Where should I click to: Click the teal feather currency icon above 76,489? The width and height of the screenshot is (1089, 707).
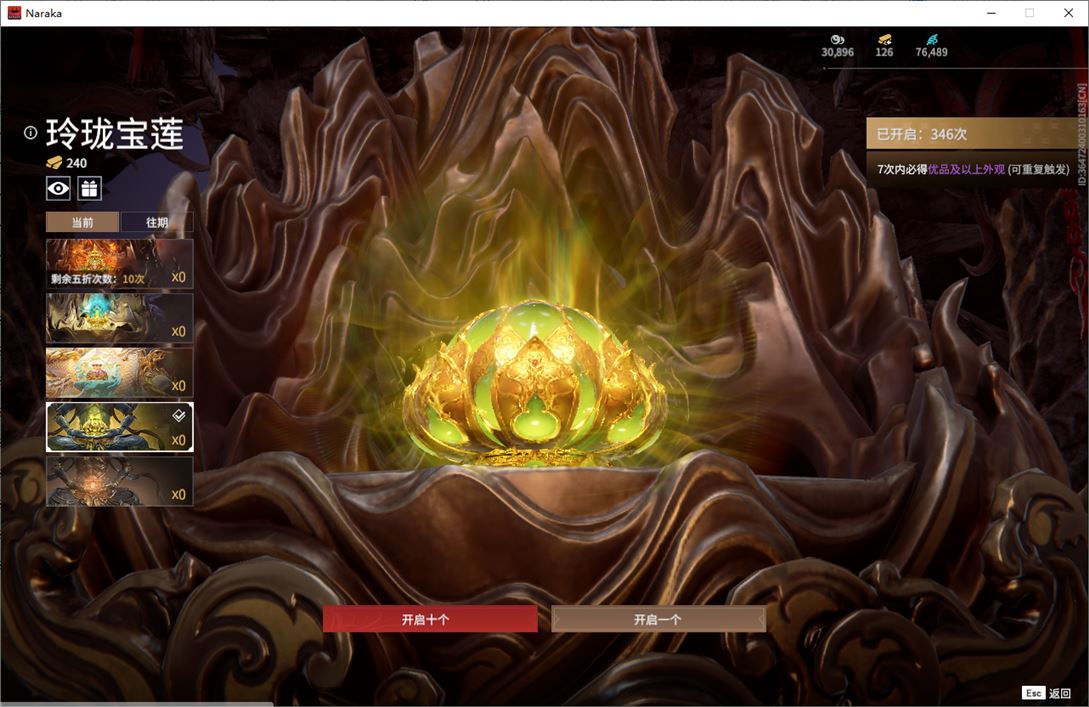[x=932, y=40]
